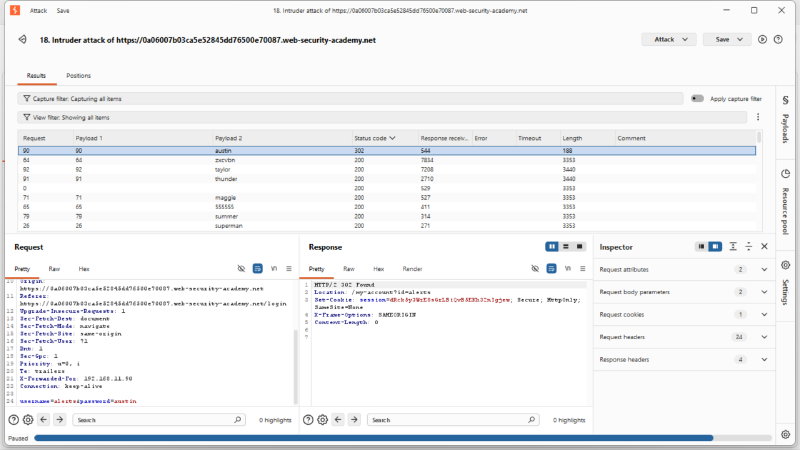Open the Render tab in Response
Screen dimensions: 800x450
click(x=412, y=269)
